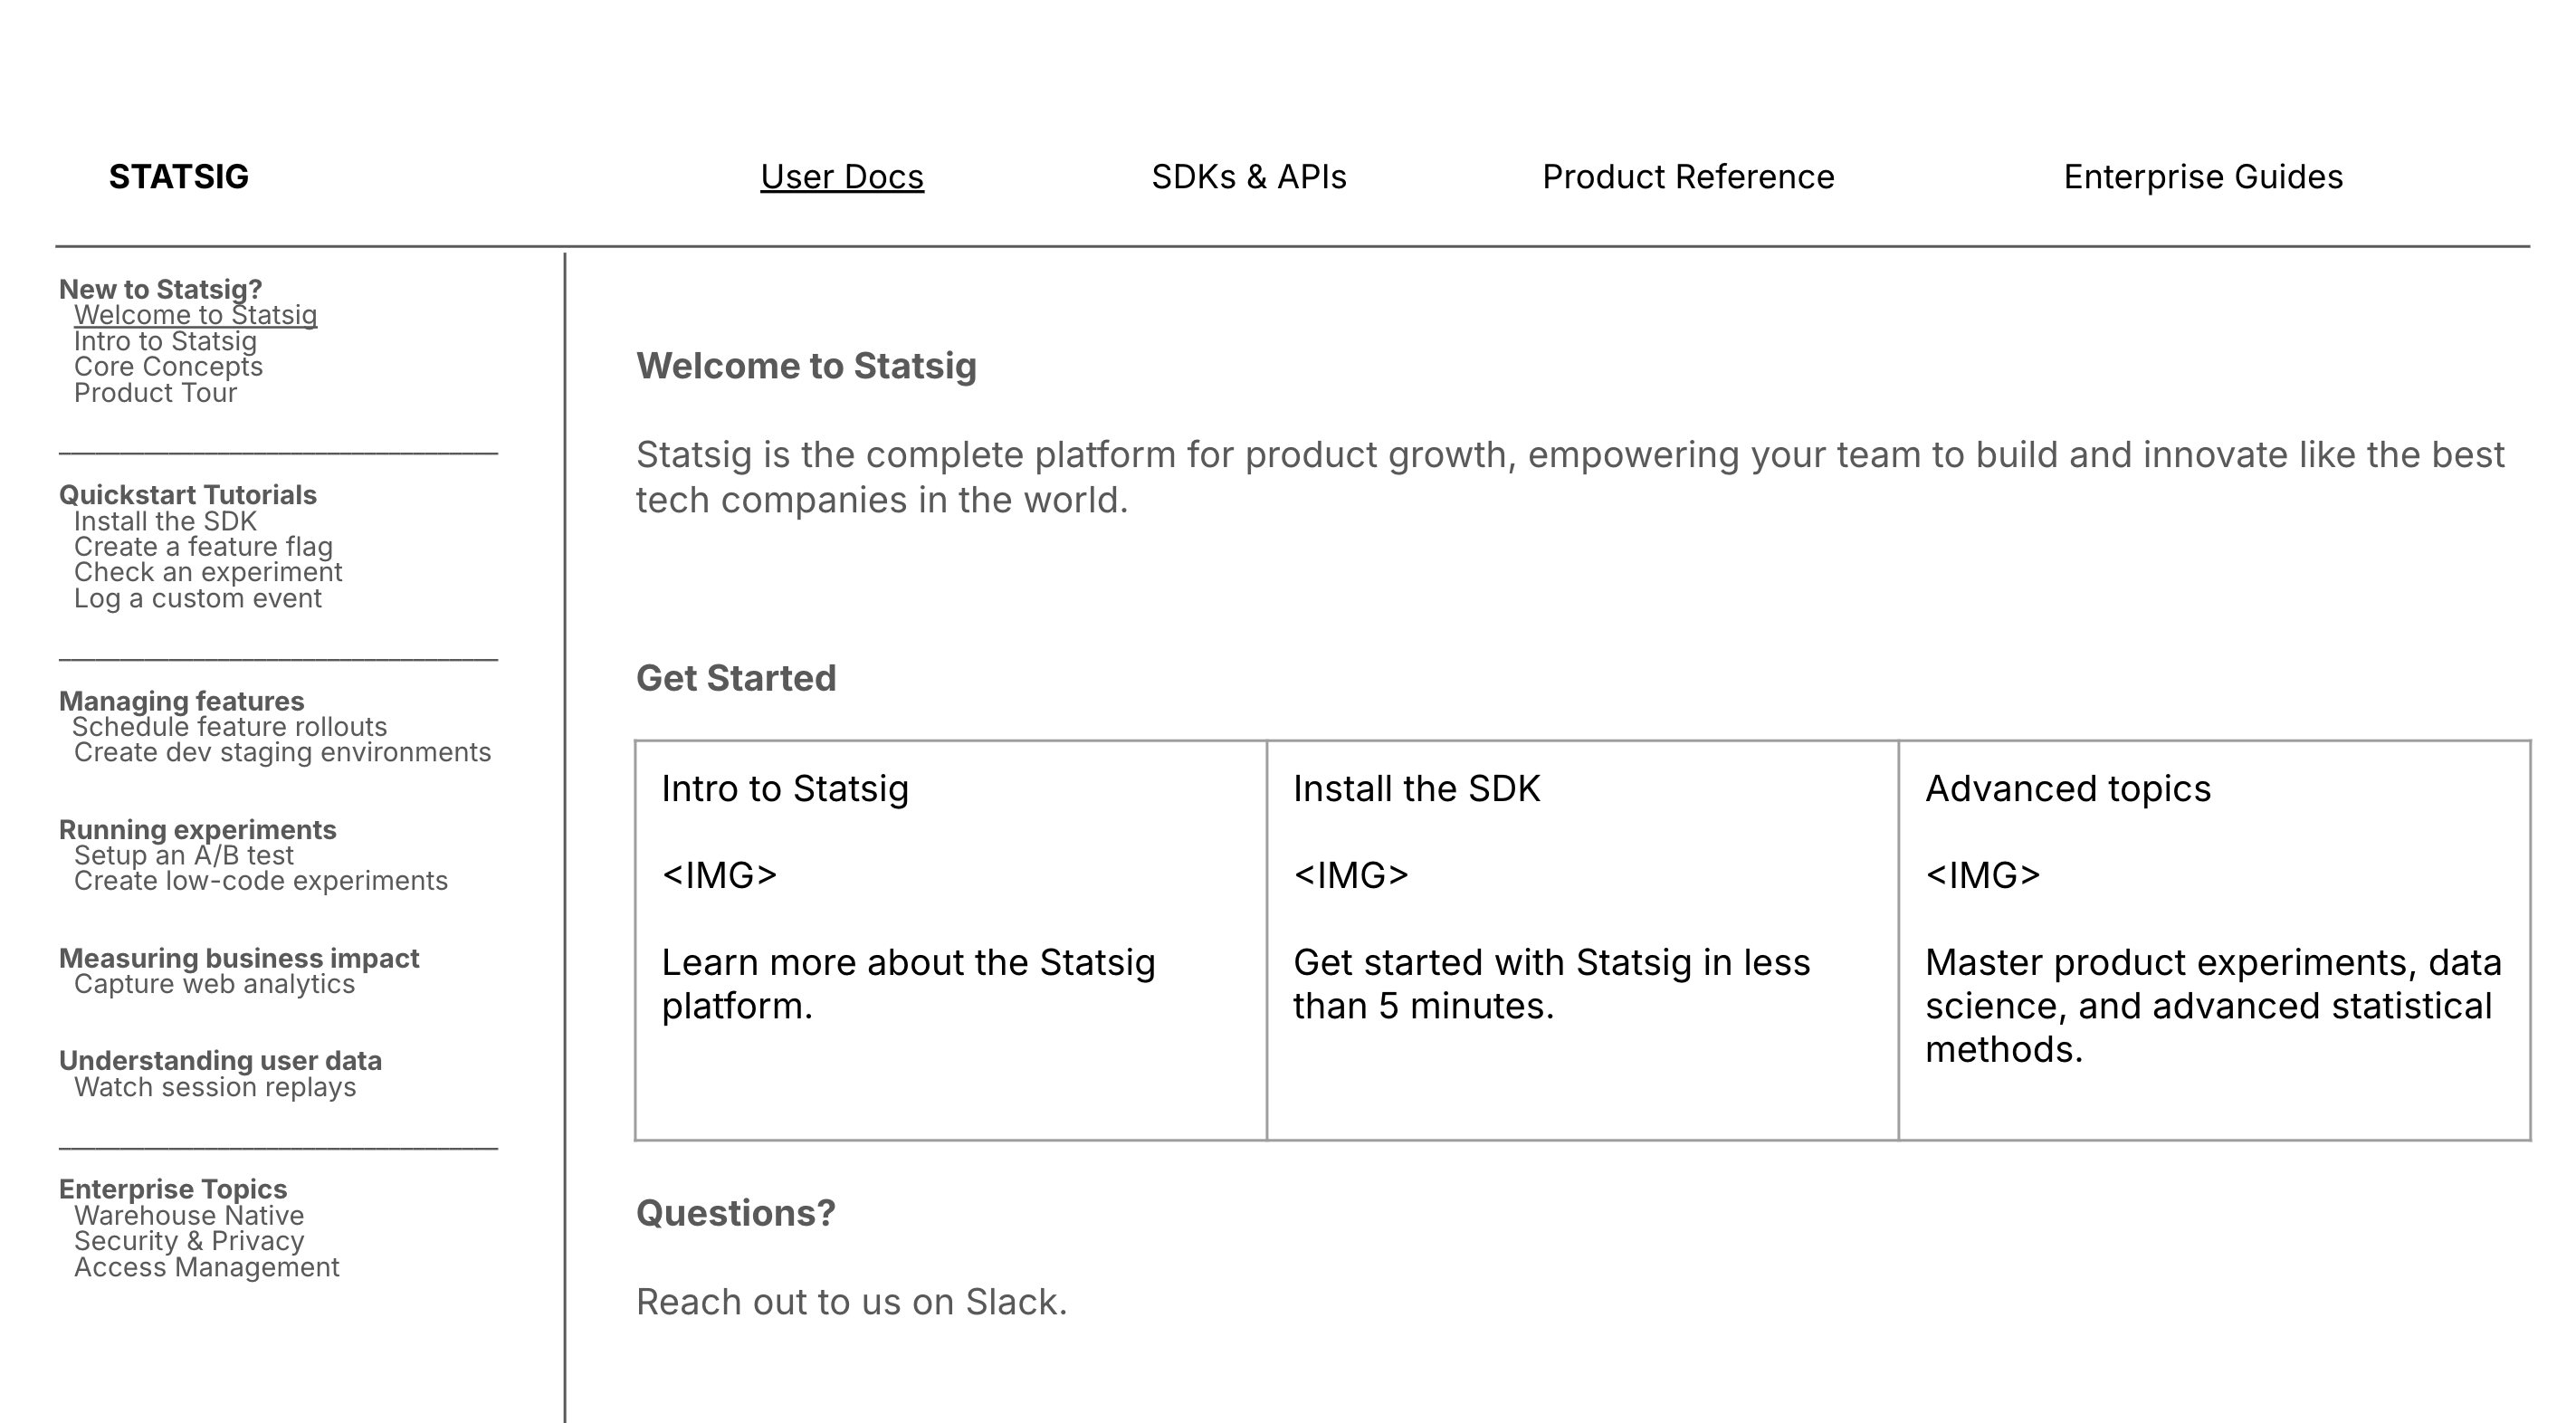The image size is (2576, 1423).
Task: Go to Enterprise Guides tab
Action: click(2202, 177)
